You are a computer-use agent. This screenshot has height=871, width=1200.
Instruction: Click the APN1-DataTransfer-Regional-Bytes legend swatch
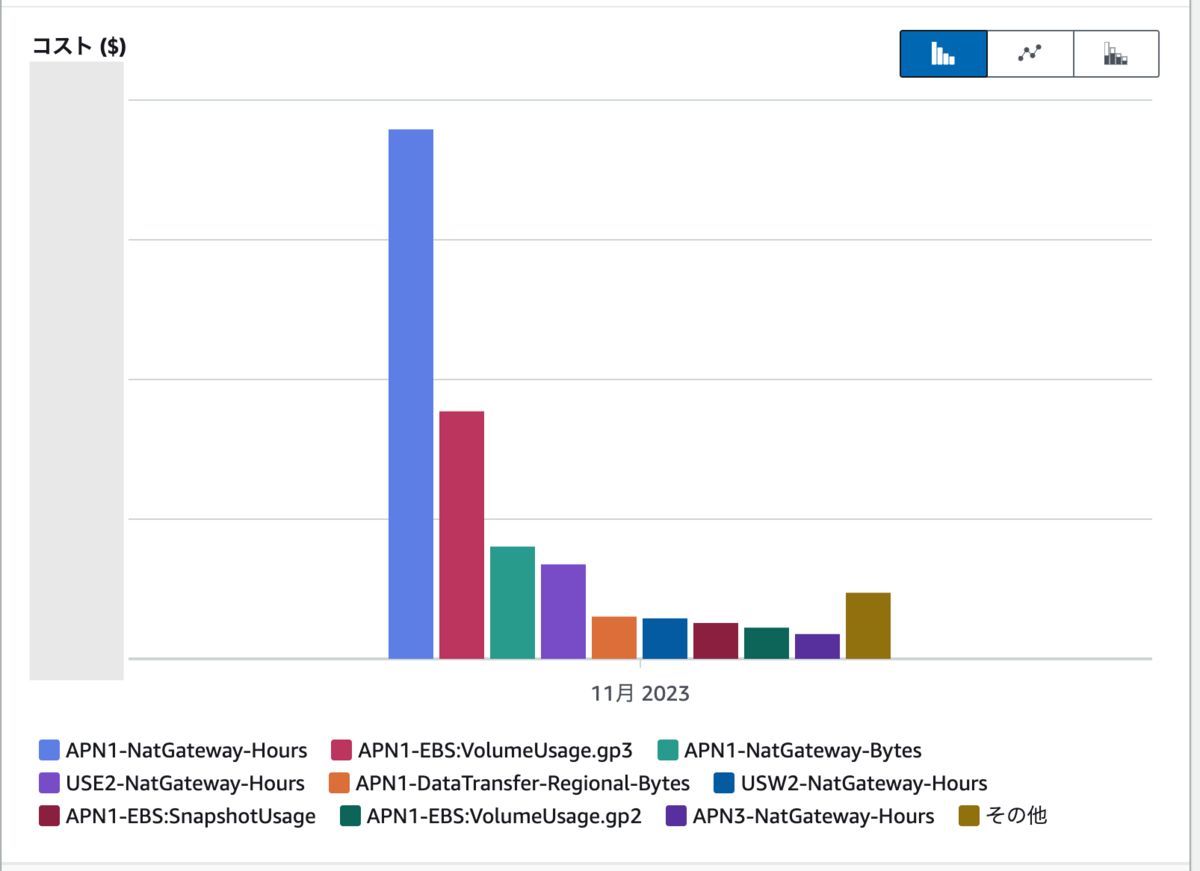point(338,783)
